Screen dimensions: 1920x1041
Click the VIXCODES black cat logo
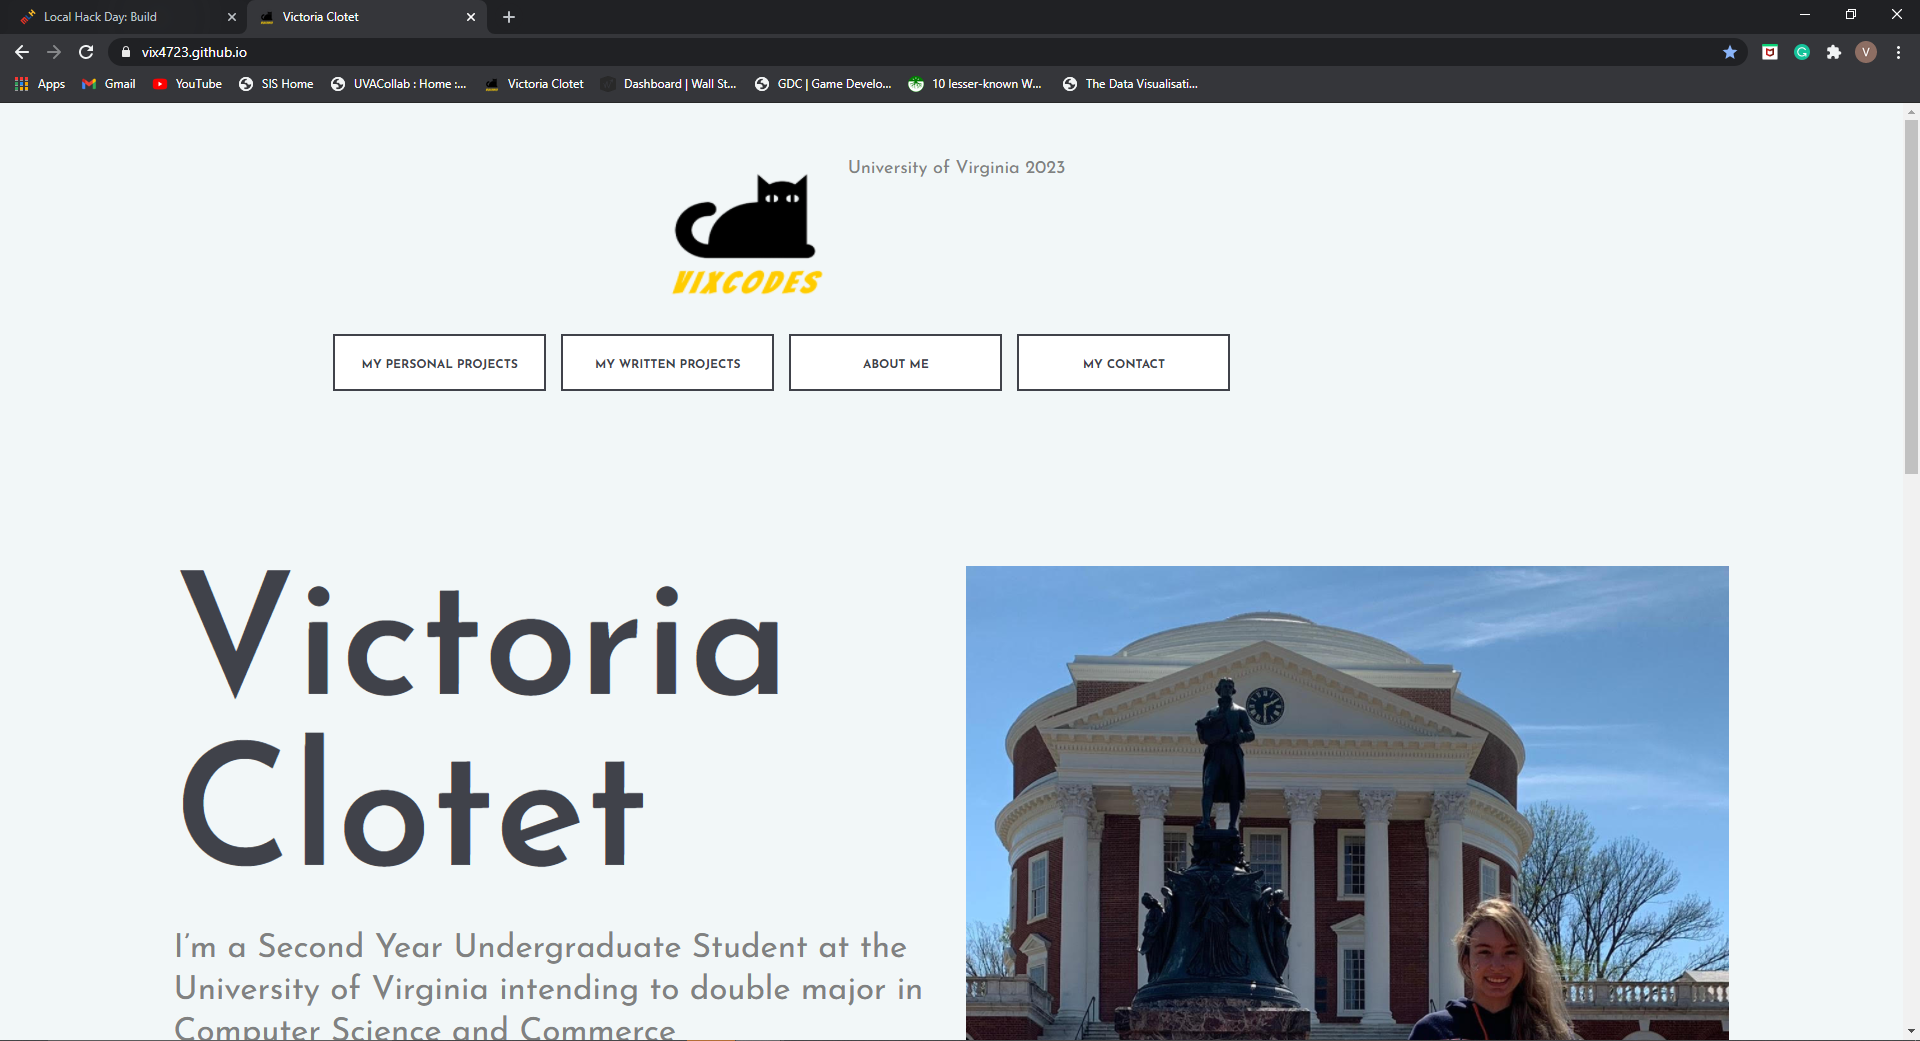click(746, 235)
